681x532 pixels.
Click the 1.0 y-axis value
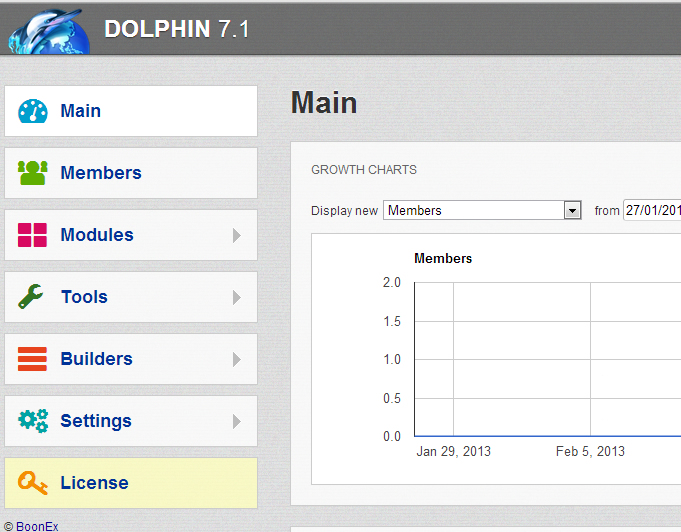pyautogui.click(x=392, y=360)
